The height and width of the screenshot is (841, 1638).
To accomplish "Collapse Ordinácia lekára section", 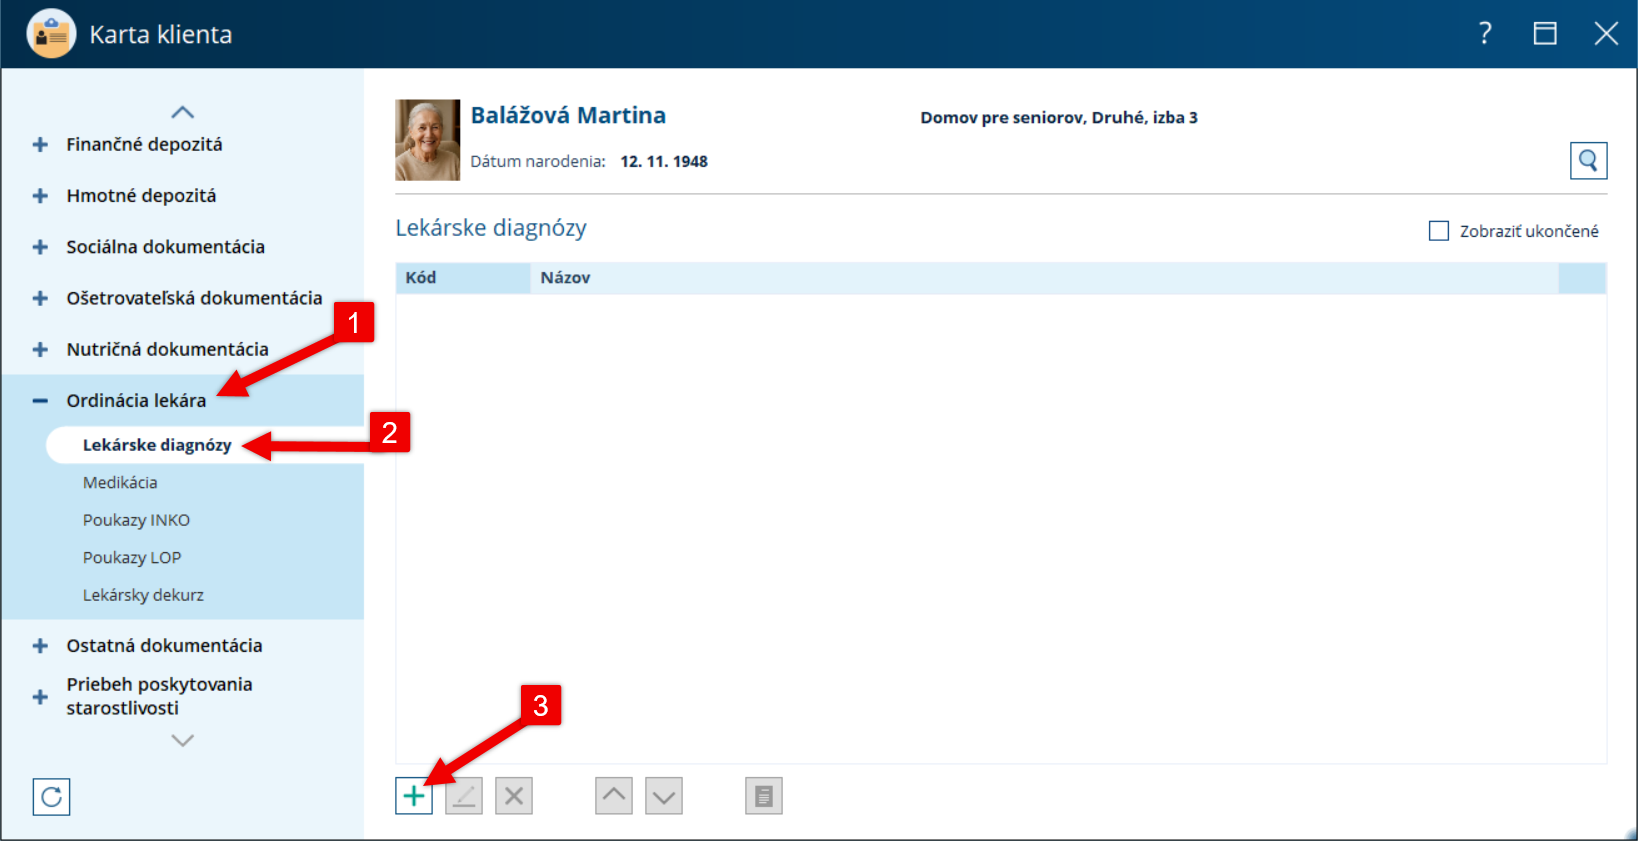I will (40, 400).
